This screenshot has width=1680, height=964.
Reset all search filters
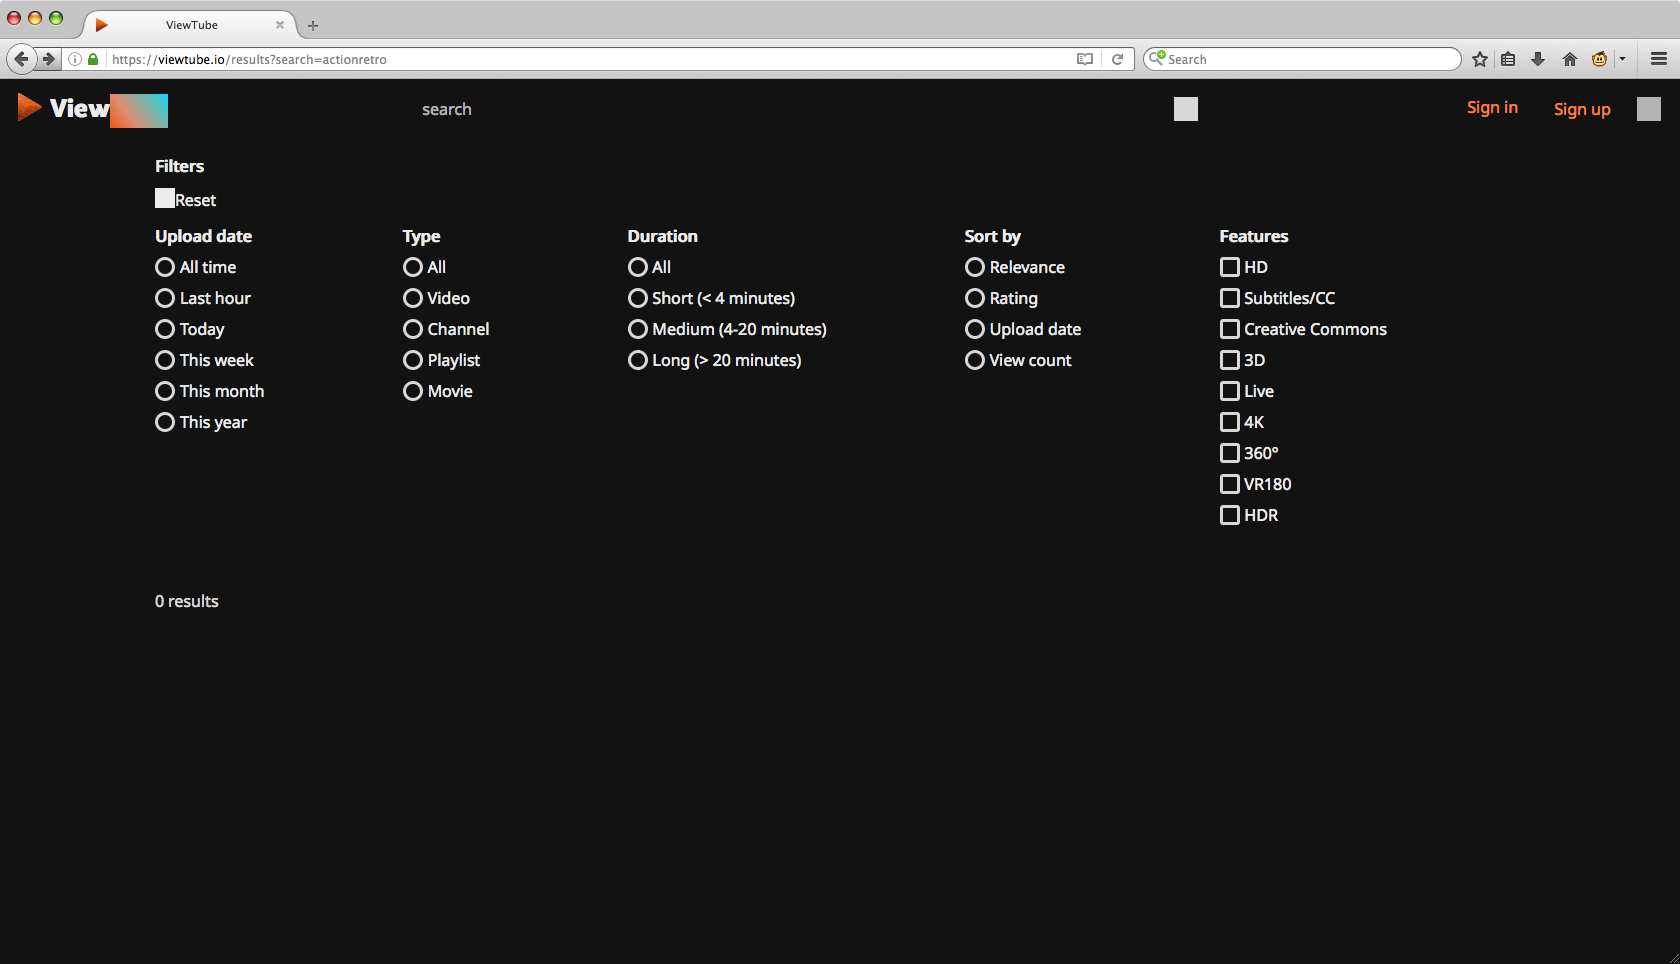[x=186, y=199]
